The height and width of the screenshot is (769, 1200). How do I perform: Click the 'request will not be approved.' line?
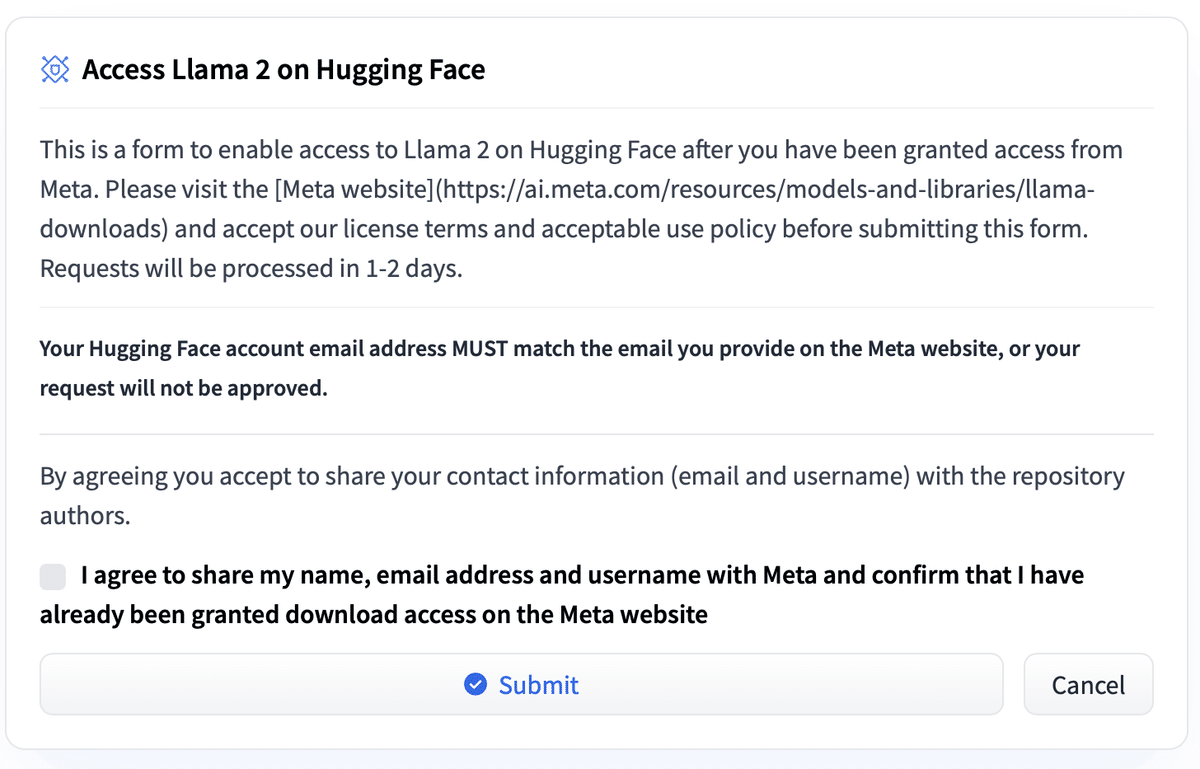183,389
